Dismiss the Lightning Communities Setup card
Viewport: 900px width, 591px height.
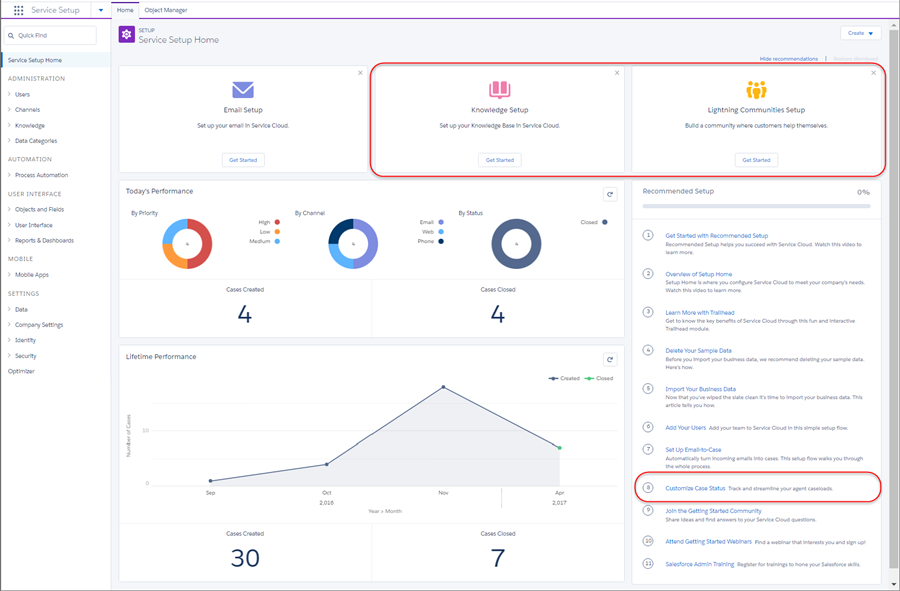tap(874, 73)
